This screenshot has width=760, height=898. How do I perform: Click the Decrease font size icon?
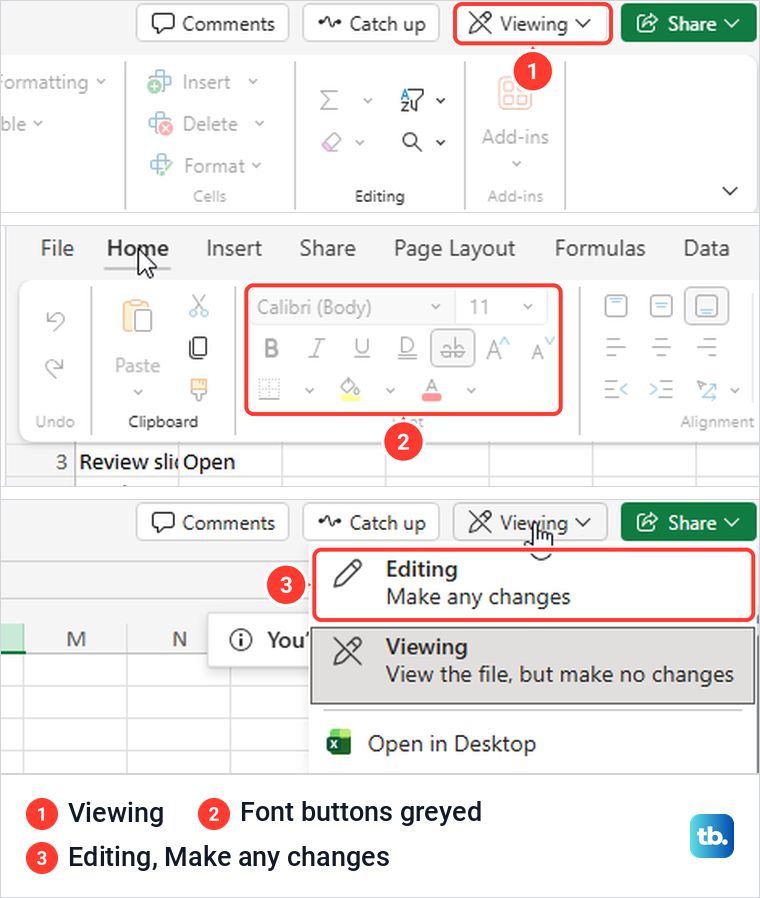(542, 348)
